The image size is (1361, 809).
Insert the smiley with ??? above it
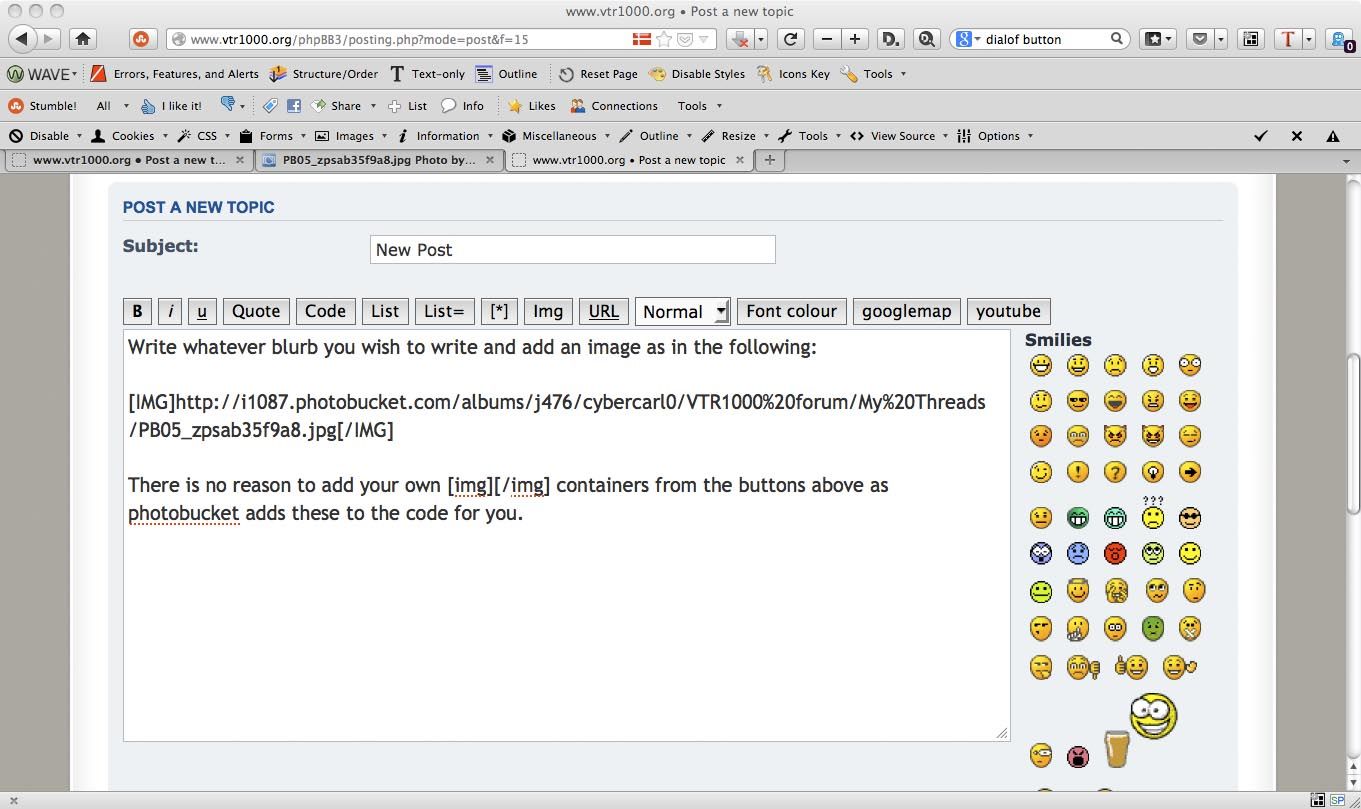click(1153, 514)
